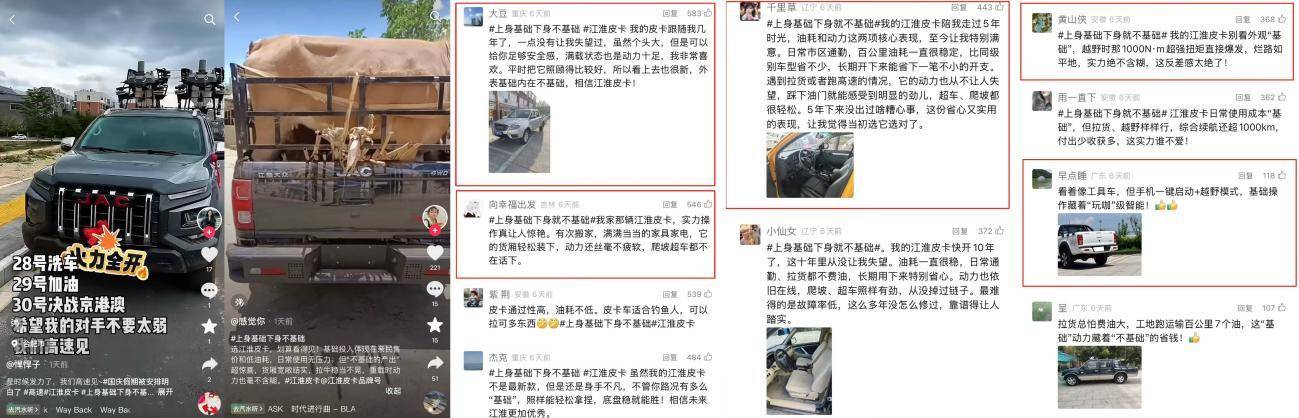Share the second video with 51 shares

click(x=435, y=363)
